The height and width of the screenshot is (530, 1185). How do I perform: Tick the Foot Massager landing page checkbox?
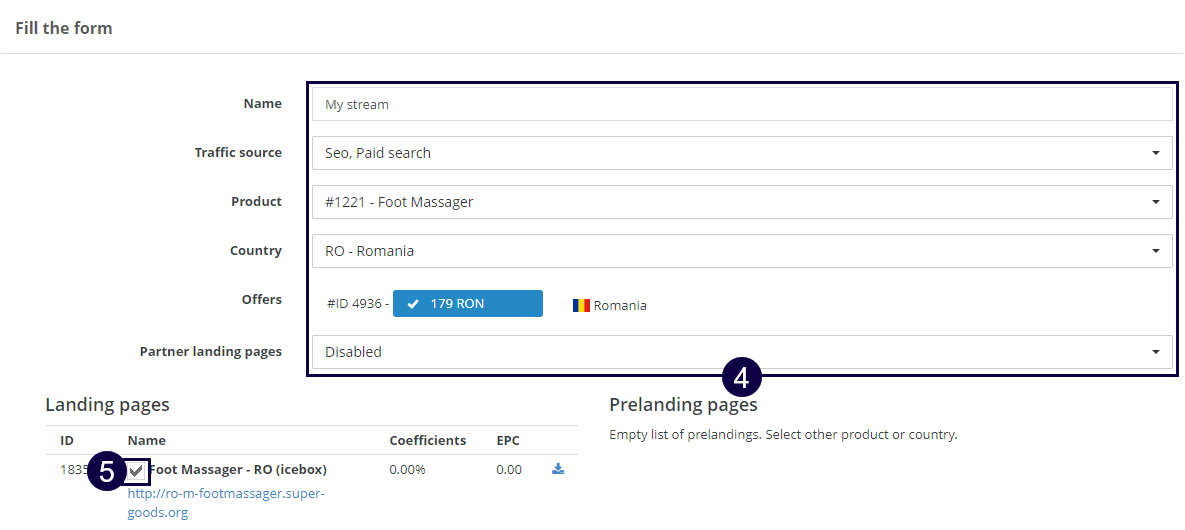[137, 471]
